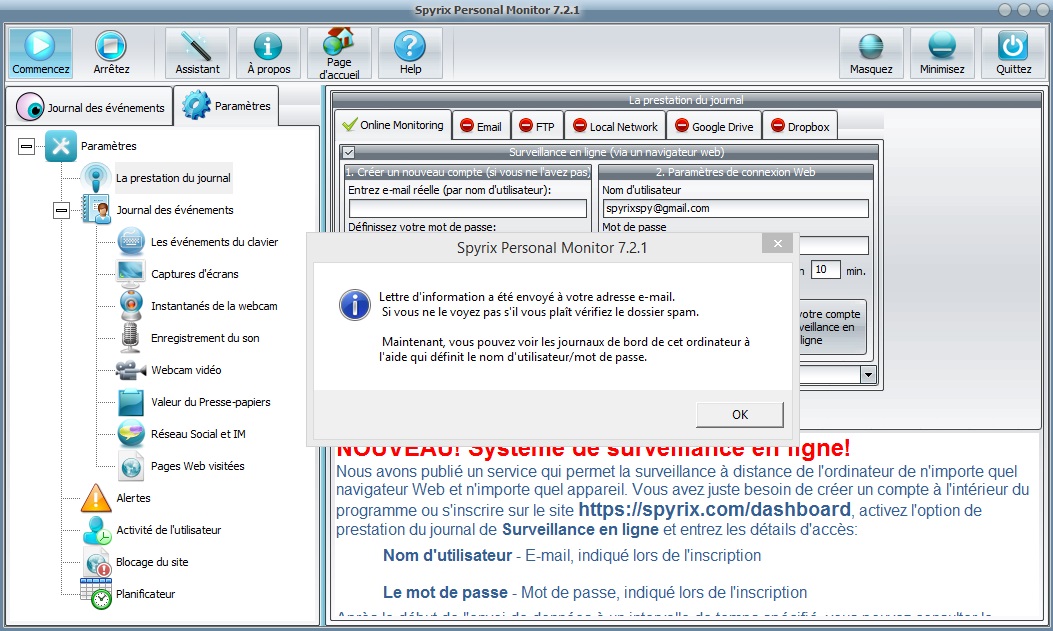Open the Local Network tab
The image size is (1053, 631).
[x=615, y=126]
